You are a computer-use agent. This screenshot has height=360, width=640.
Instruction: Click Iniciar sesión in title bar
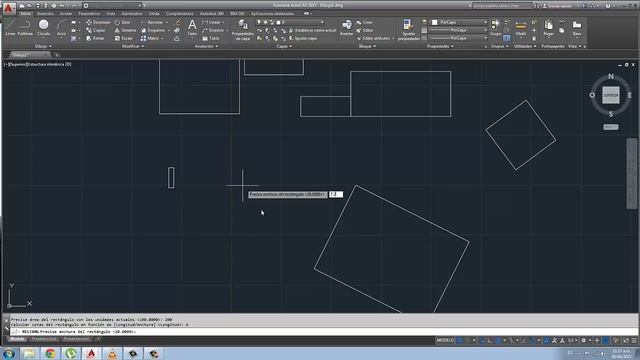[x=557, y=6]
